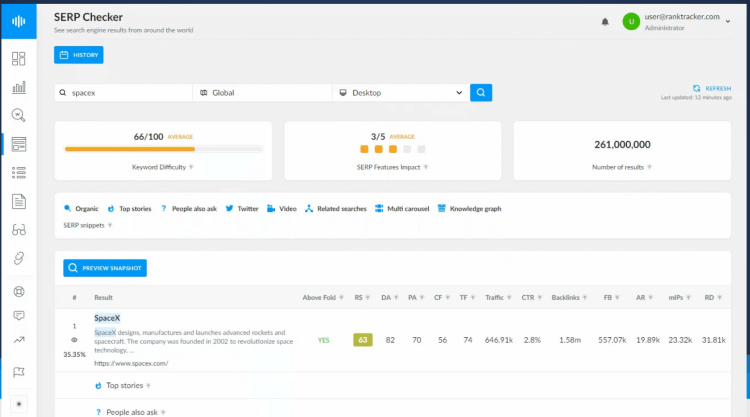
Task: Toggle the Related searches feature filter
Action: pyautogui.click(x=336, y=208)
